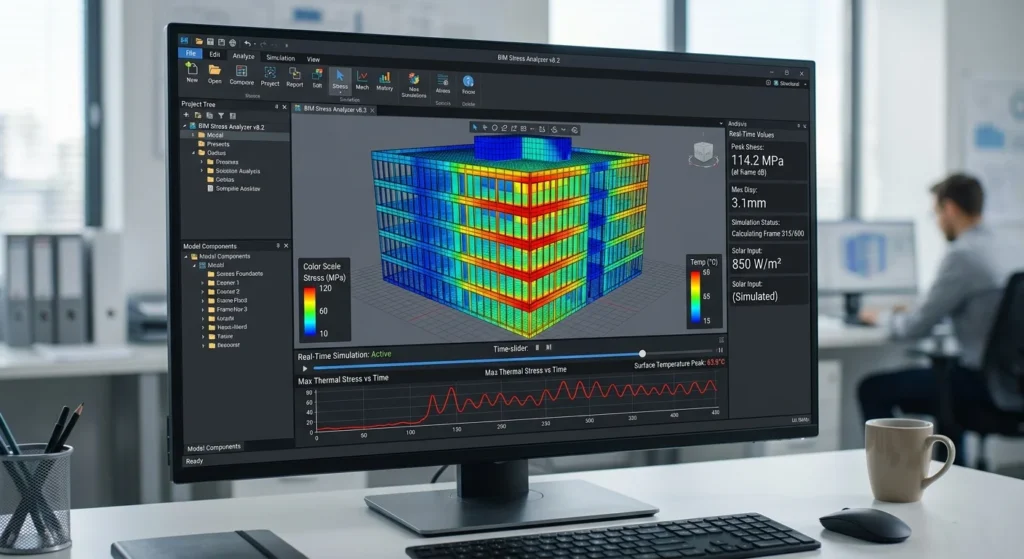Open the File menu
The height and width of the screenshot is (559, 1024).
click(x=191, y=53)
